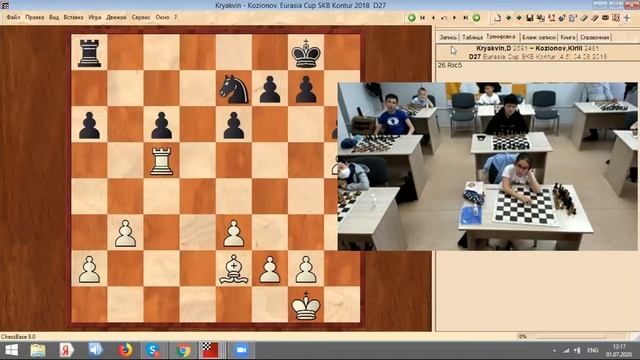Screen dimensions: 640x360
Task: Open the speaker app in the taskbar
Action: point(96,350)
